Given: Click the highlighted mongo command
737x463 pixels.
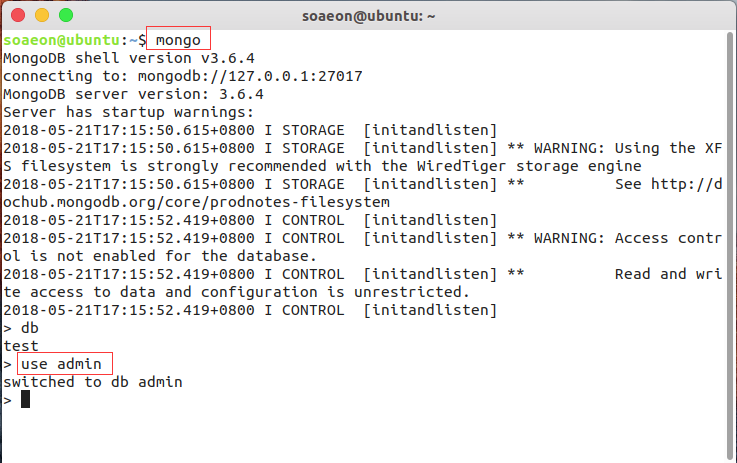Looking at the screenshot, I should coord(181,40).
